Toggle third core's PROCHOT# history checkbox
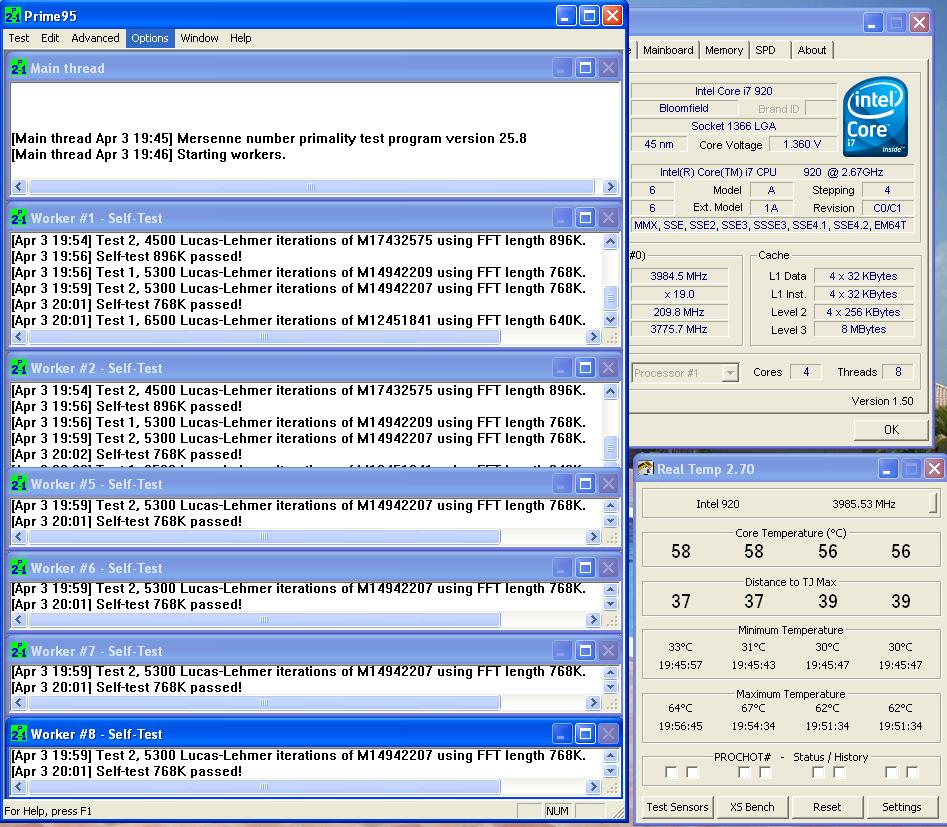Screen dimensions: 947x827 click(x=839, y=772)
